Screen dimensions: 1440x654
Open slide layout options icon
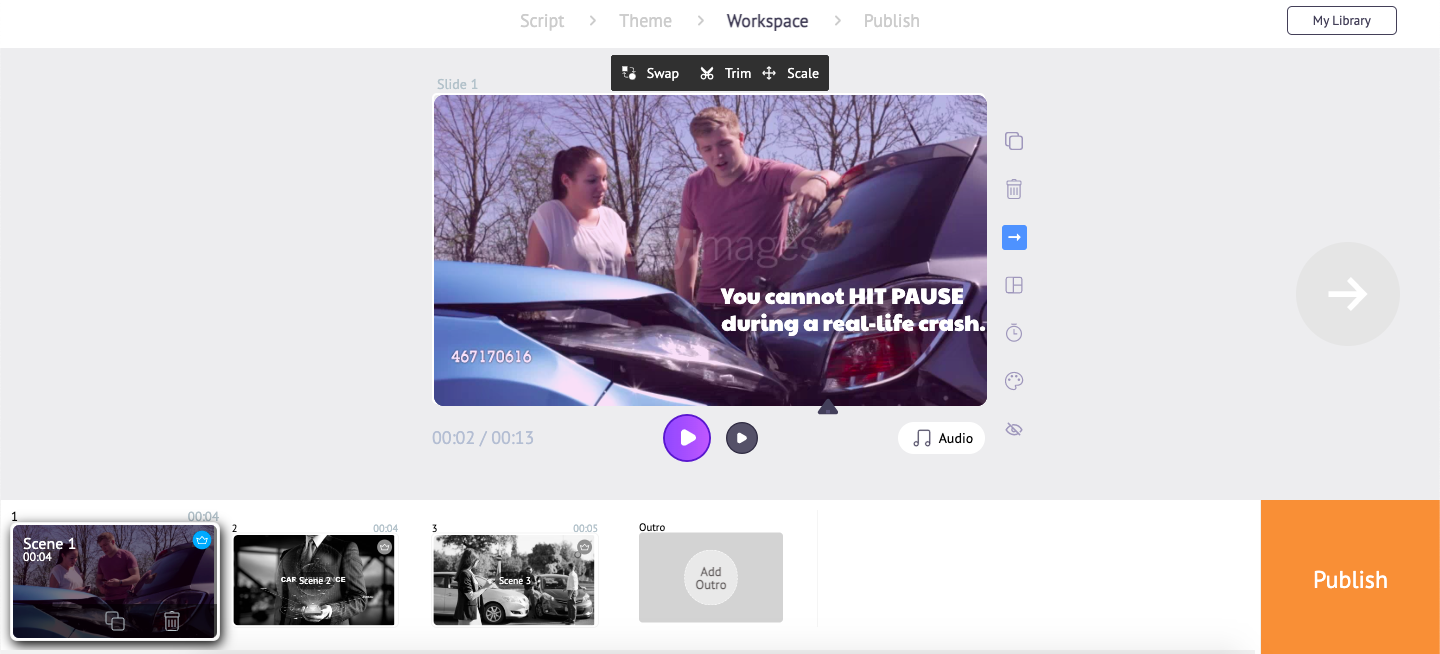(1014, 285)
